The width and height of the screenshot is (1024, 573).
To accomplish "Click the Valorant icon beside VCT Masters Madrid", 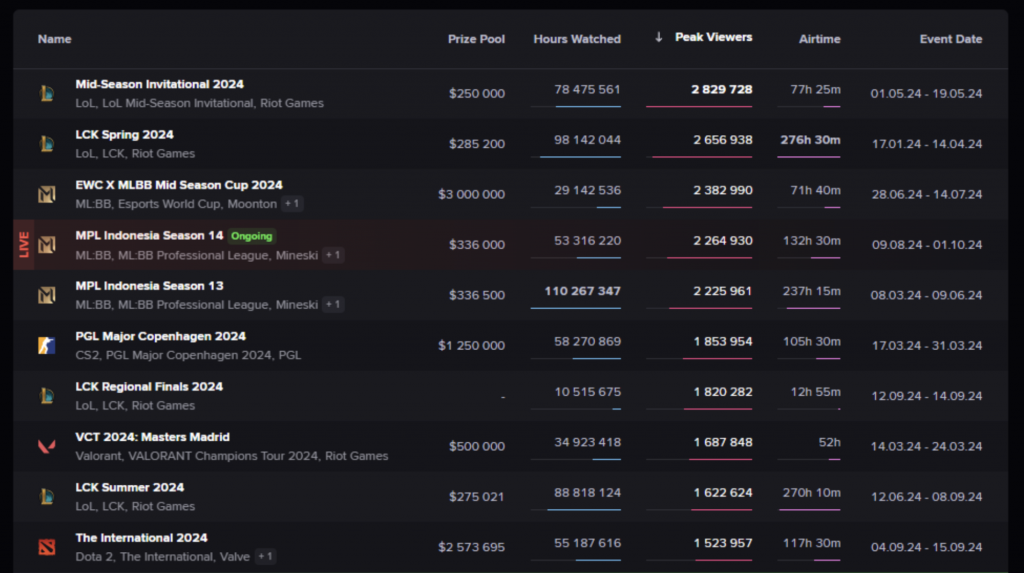I will [46, 446].
